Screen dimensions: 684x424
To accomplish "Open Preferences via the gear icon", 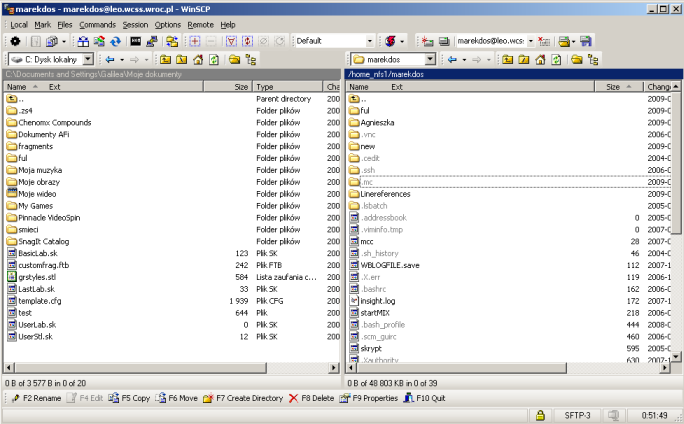I will coord(15,41).
